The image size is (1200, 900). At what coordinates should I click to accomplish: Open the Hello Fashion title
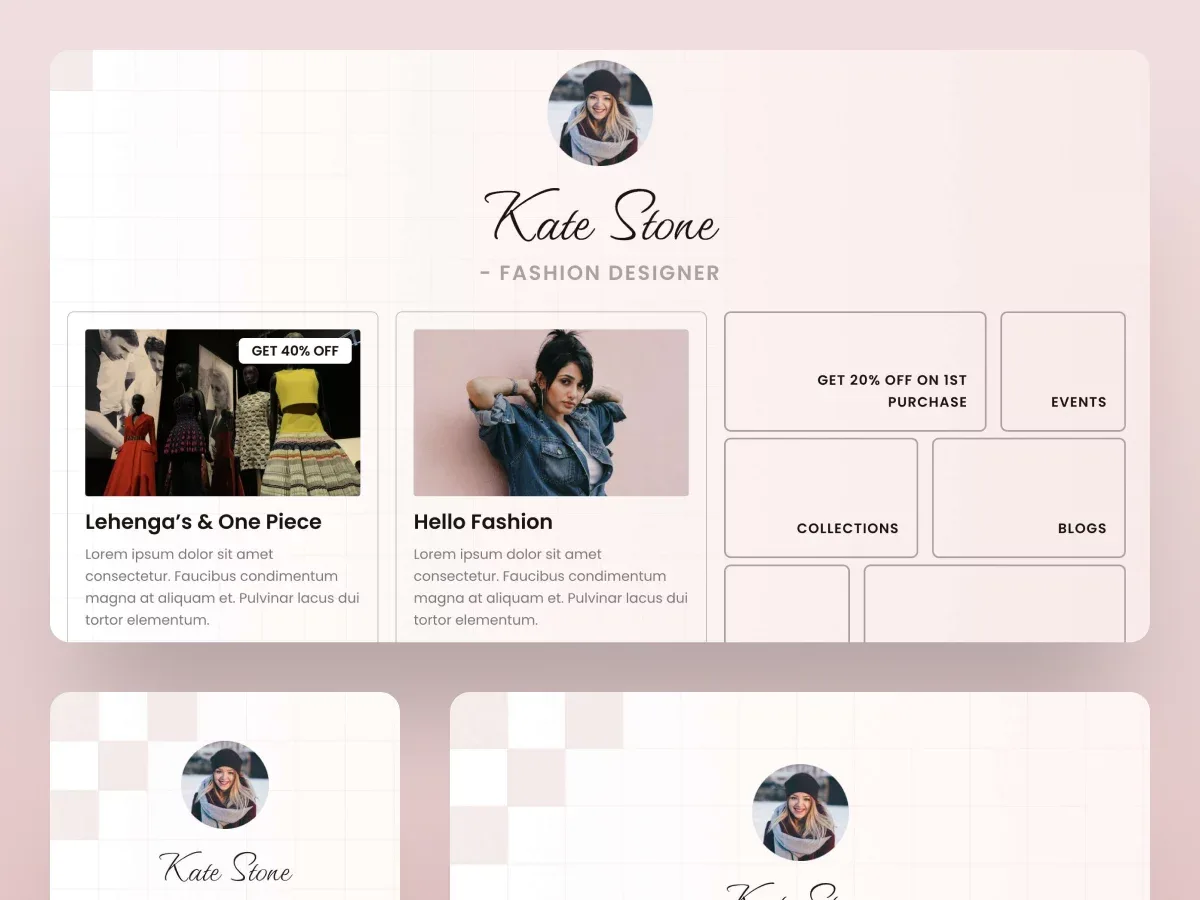(x=483, y=522)
